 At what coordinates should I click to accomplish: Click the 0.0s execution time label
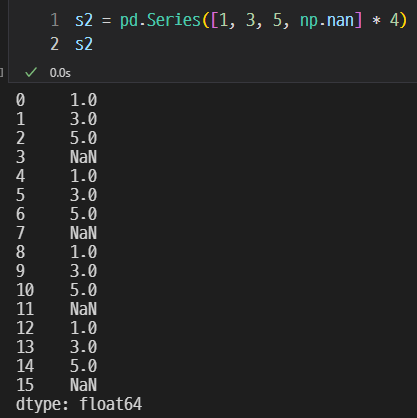point(60,73)
